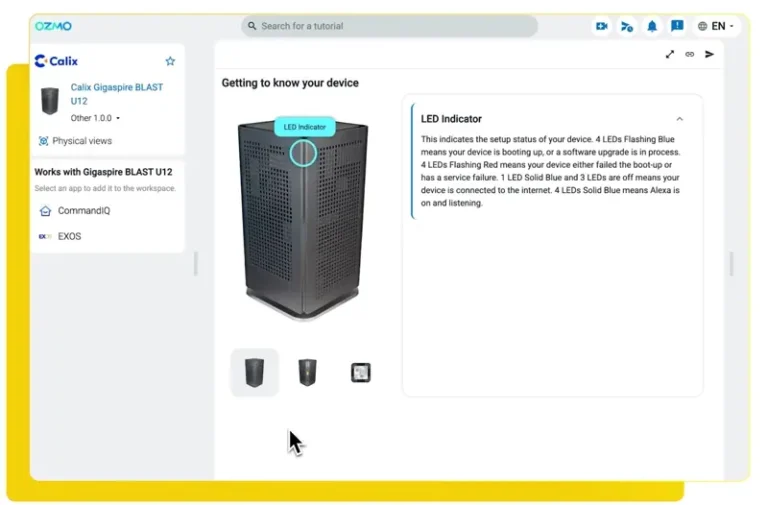Select the first device view thumbnail

(254, 373)
